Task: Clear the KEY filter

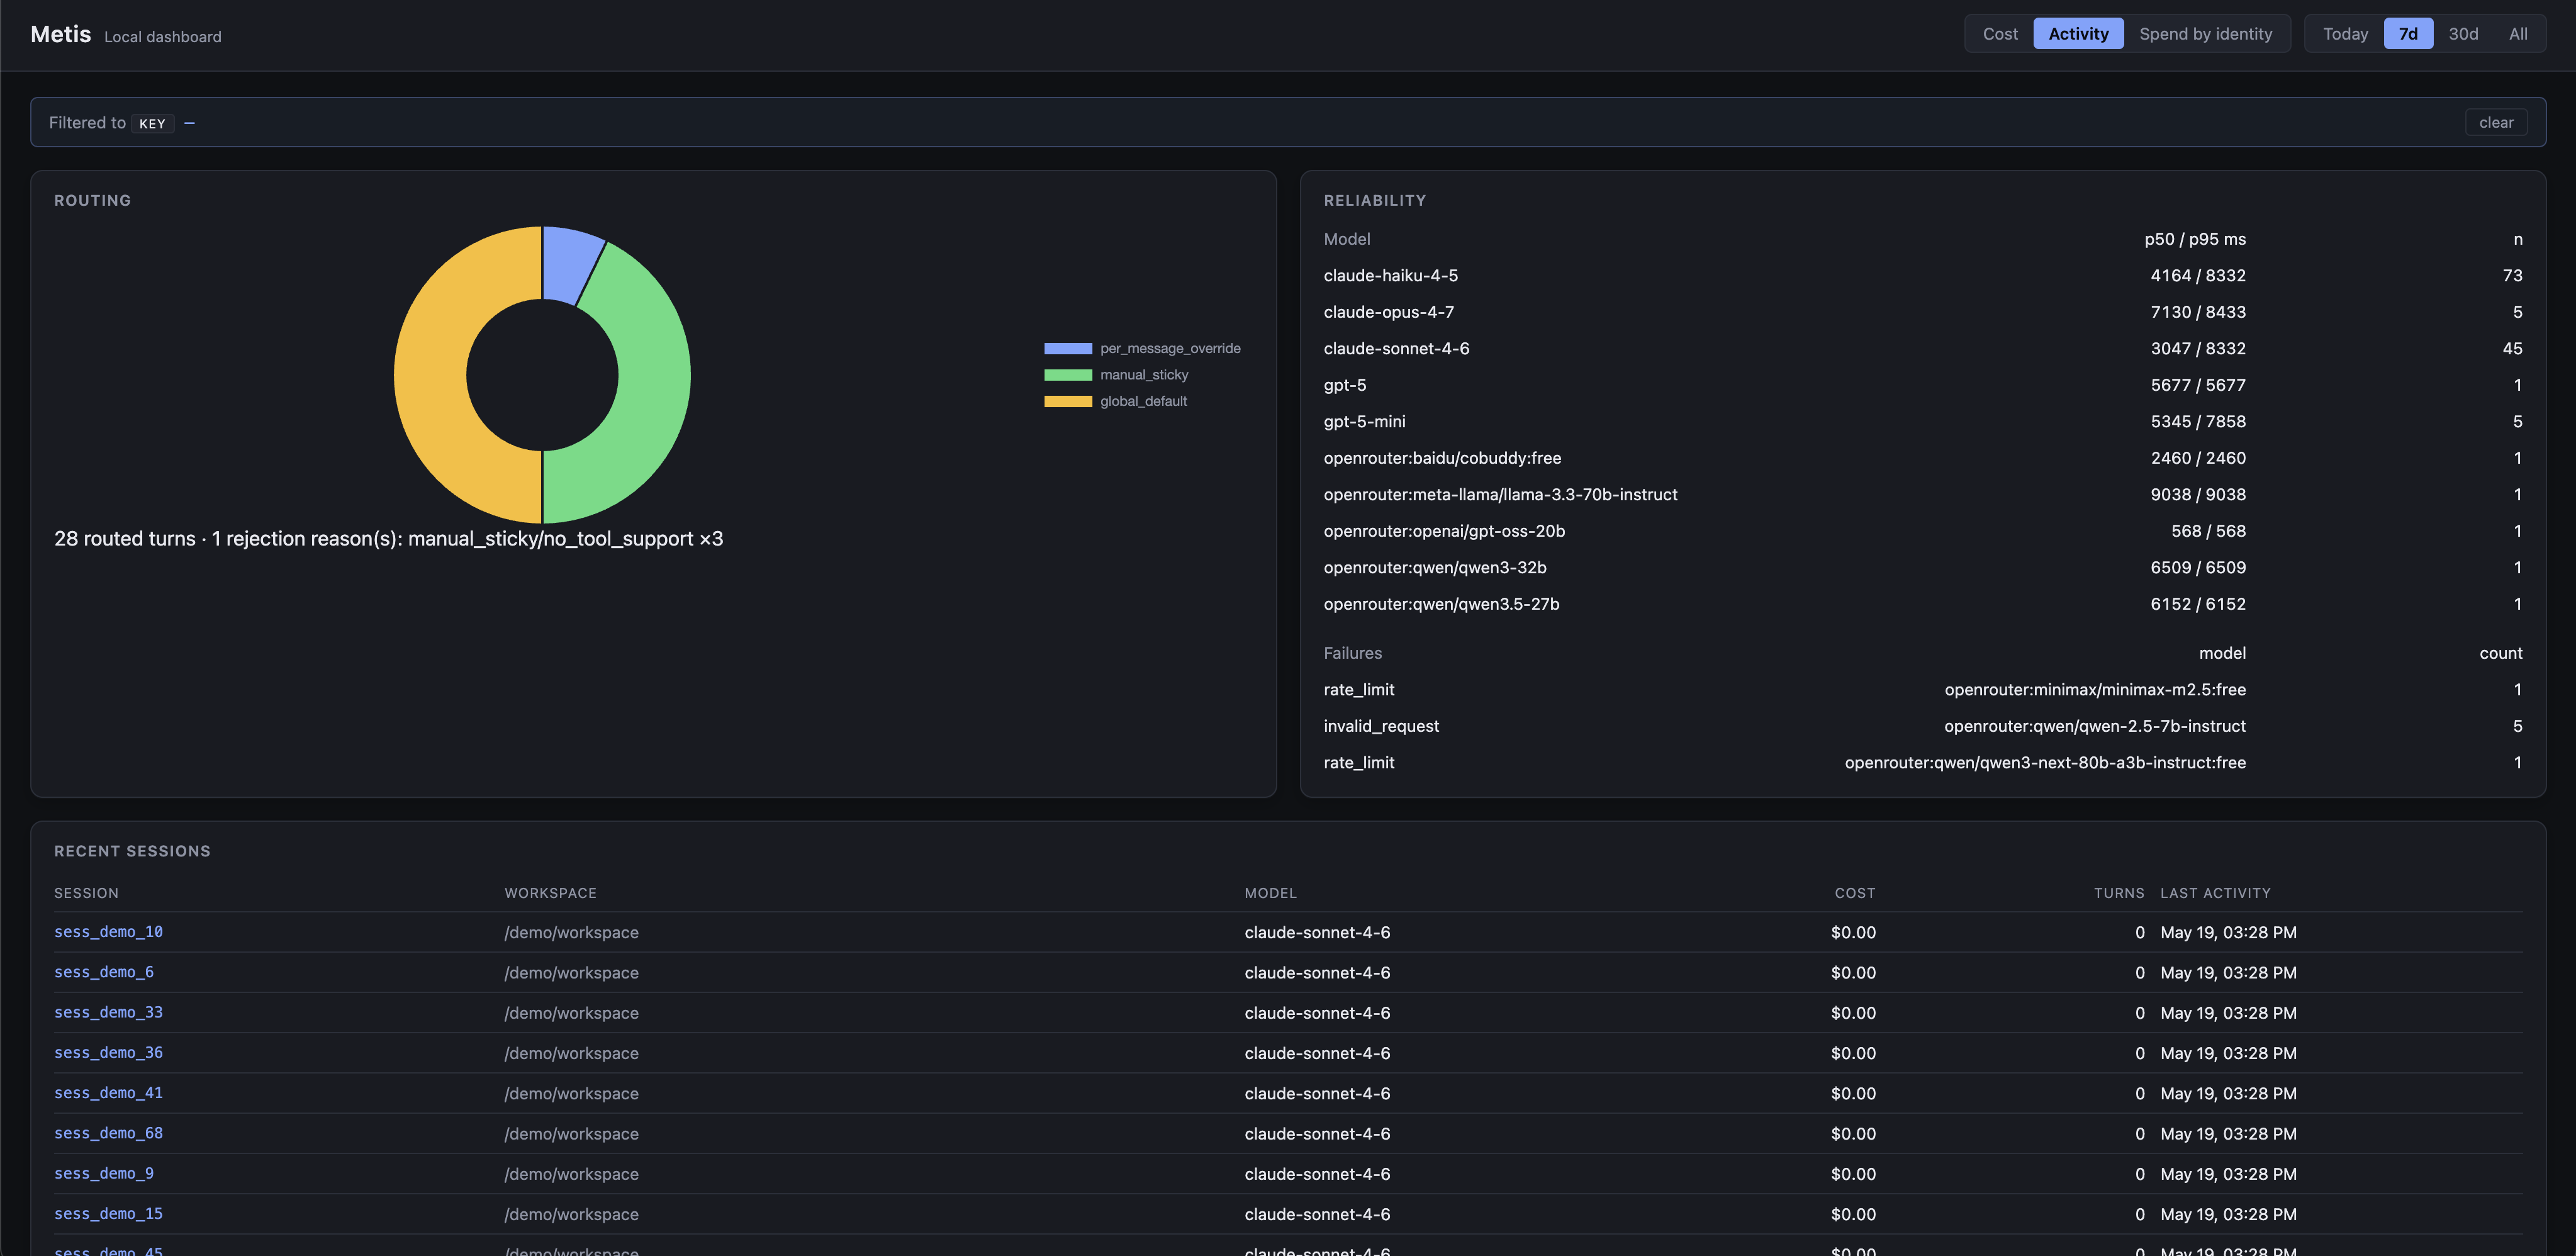Action: click(x=2496, y=122)
